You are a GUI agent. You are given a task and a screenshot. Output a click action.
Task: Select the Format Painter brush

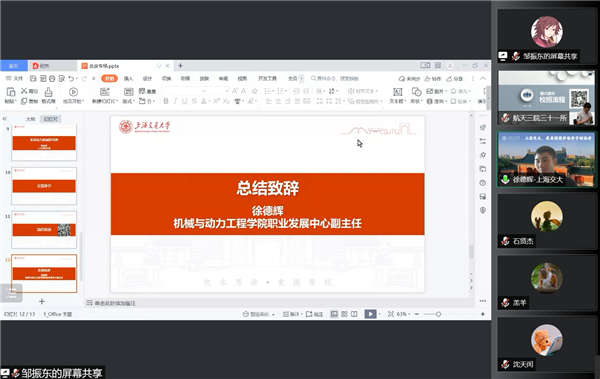[48, 92]
